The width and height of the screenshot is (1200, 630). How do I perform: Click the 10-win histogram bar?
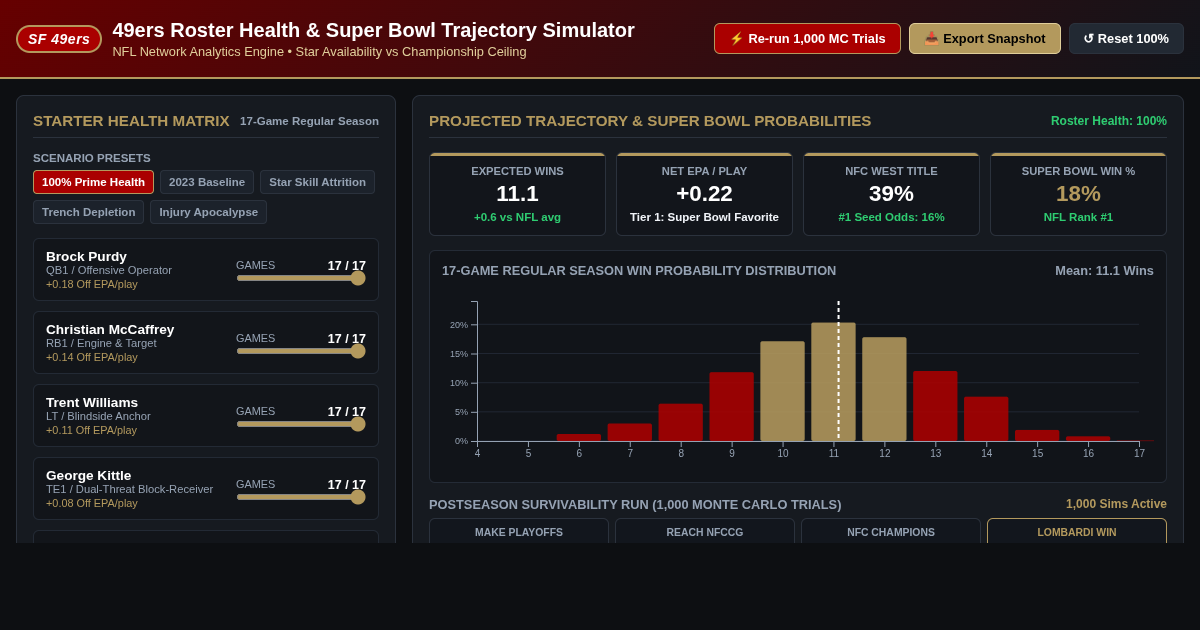click(x=782, y=391)
